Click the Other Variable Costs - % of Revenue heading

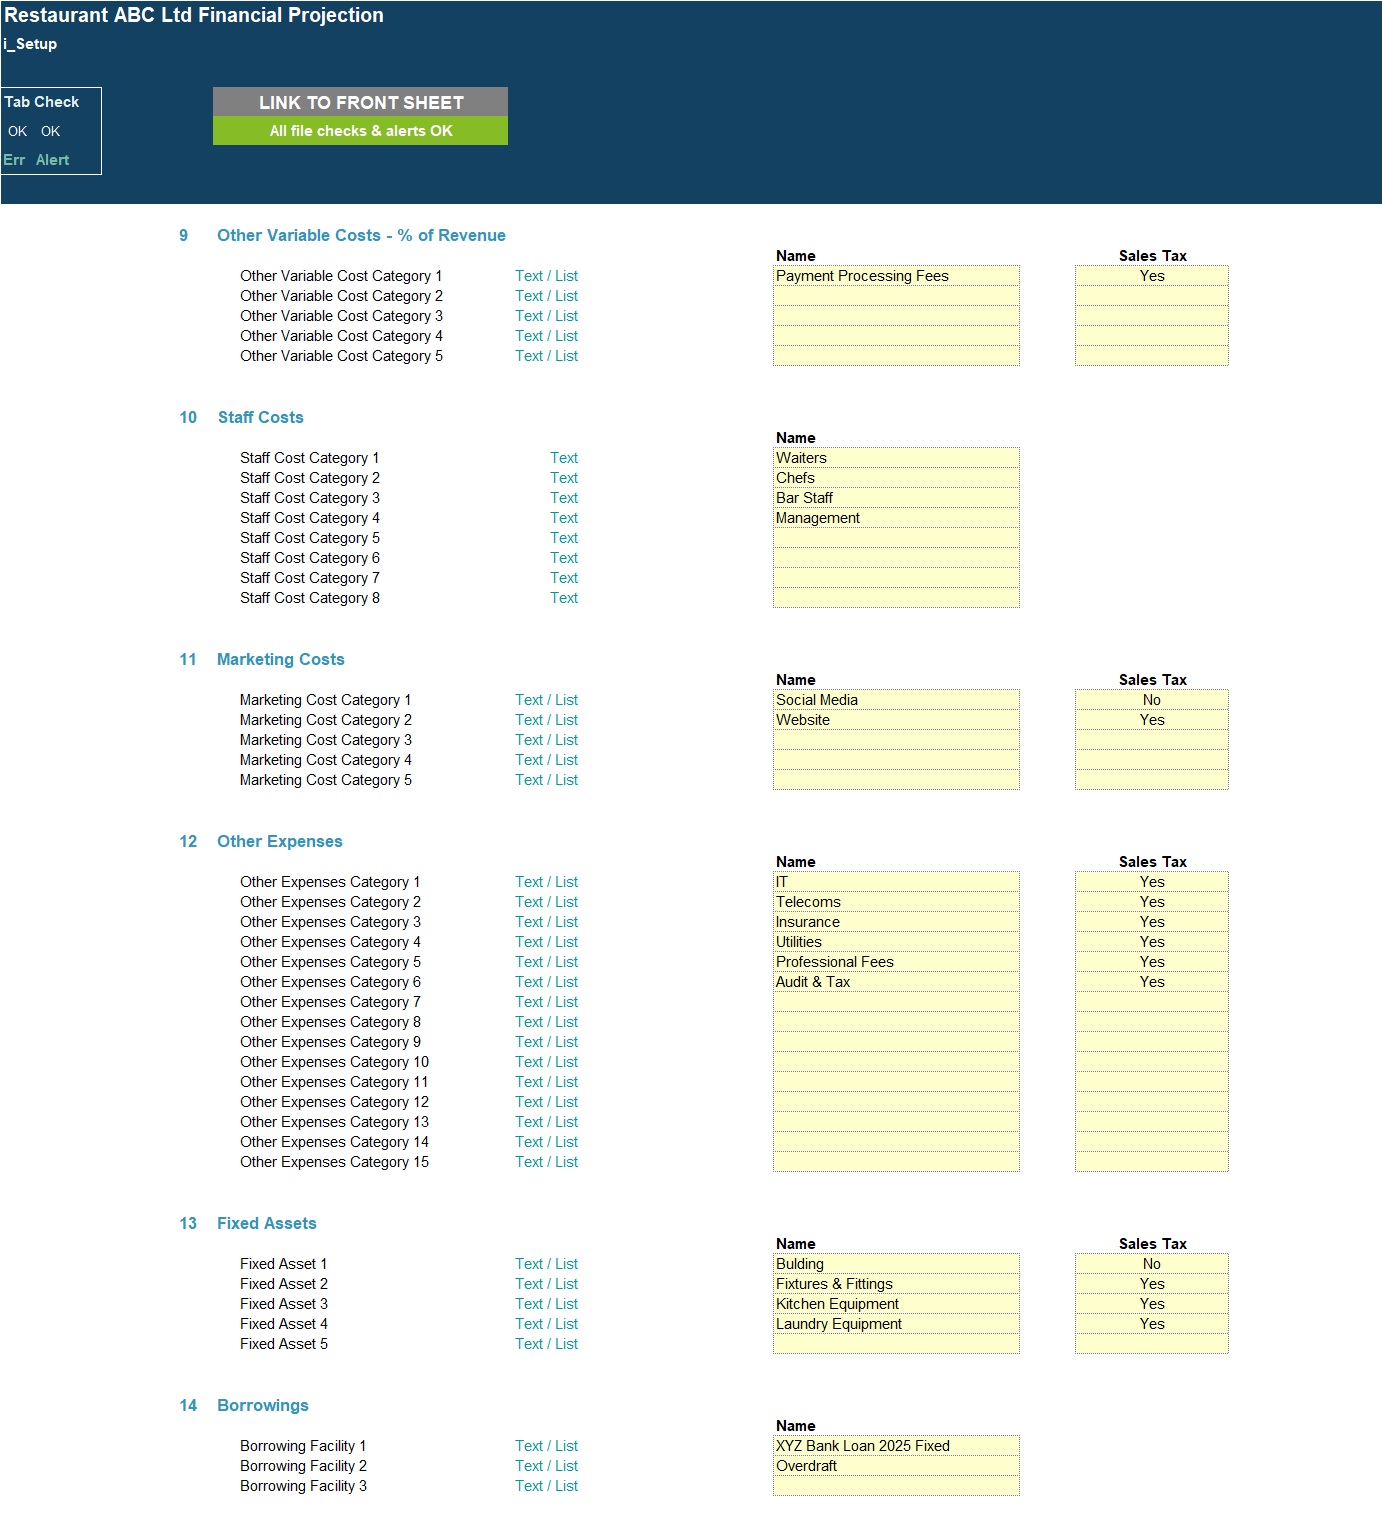[x=361, y=236]
